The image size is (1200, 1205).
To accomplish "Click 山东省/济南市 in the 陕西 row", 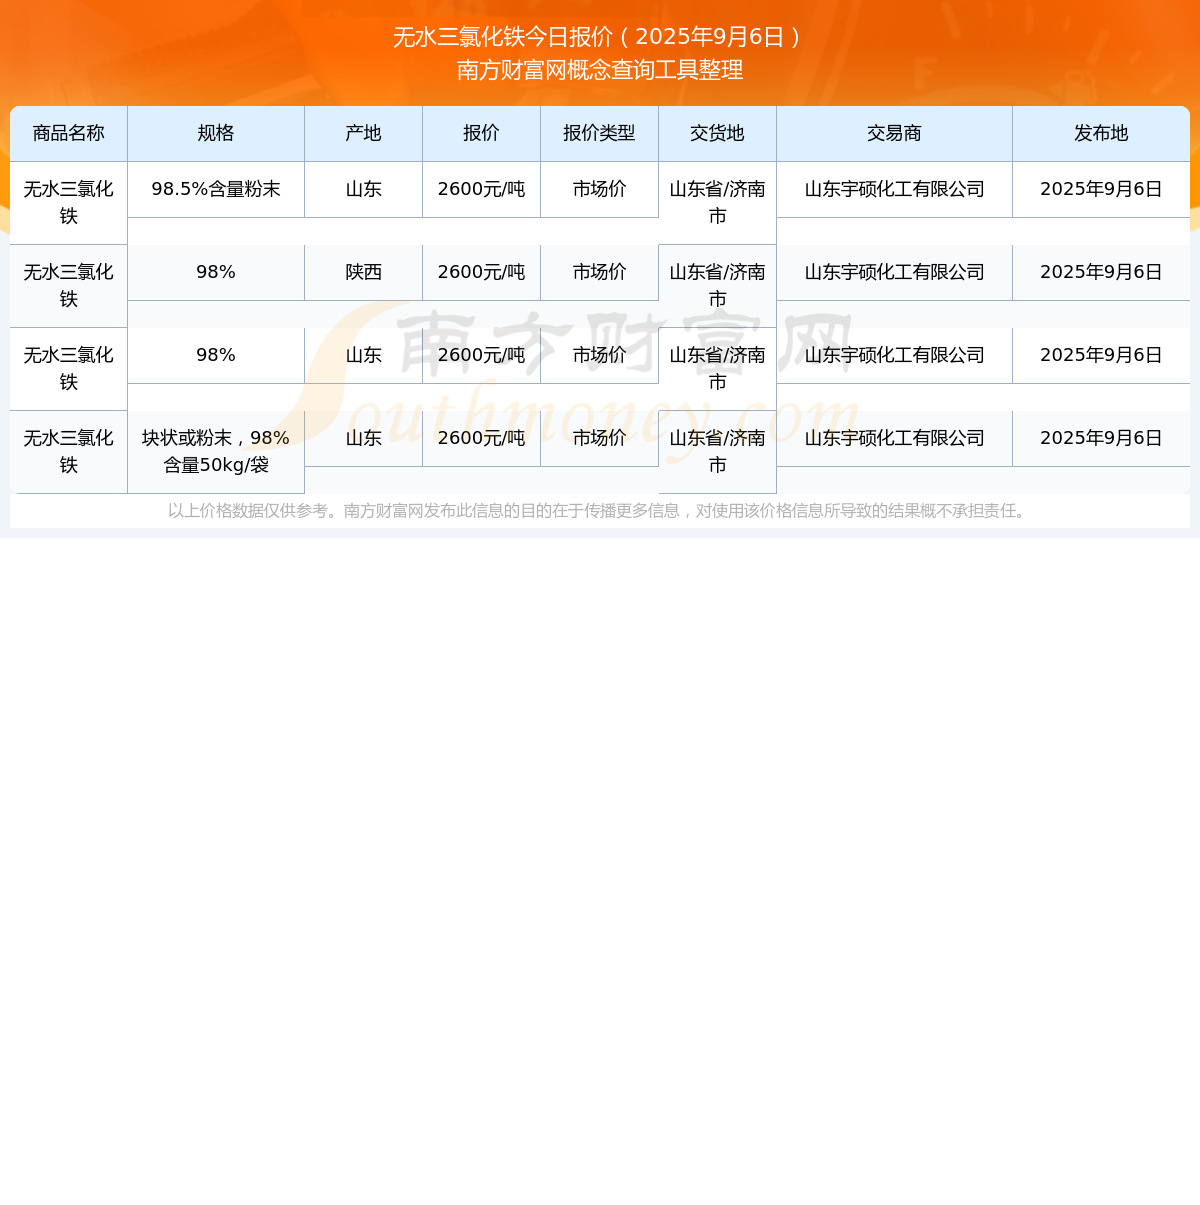I will [x=718, y=286].
